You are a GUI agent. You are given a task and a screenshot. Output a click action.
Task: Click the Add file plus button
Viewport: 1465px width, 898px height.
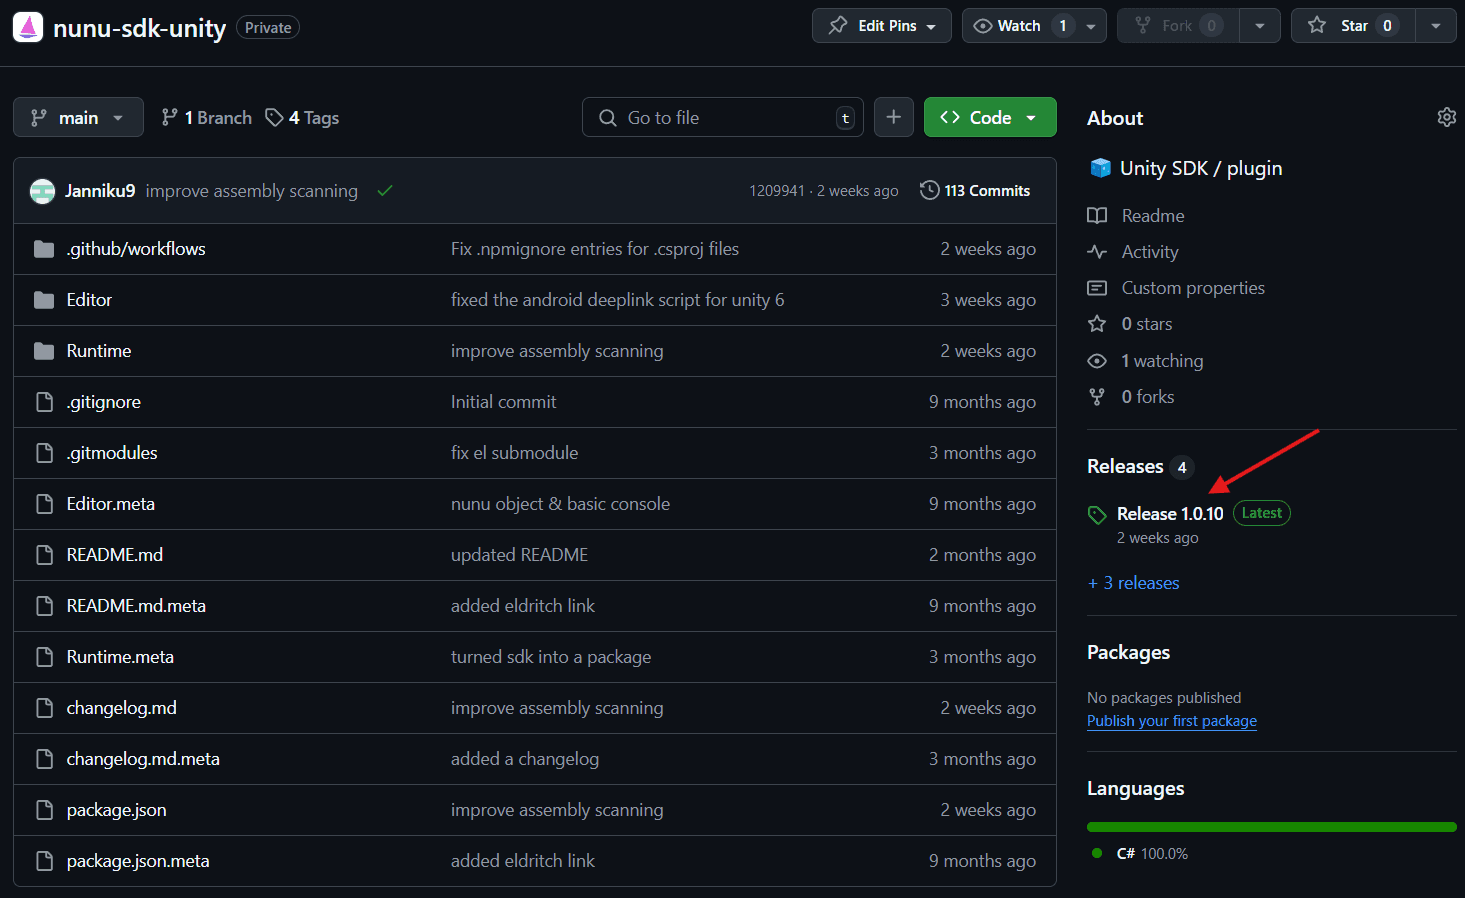point(894,117)
